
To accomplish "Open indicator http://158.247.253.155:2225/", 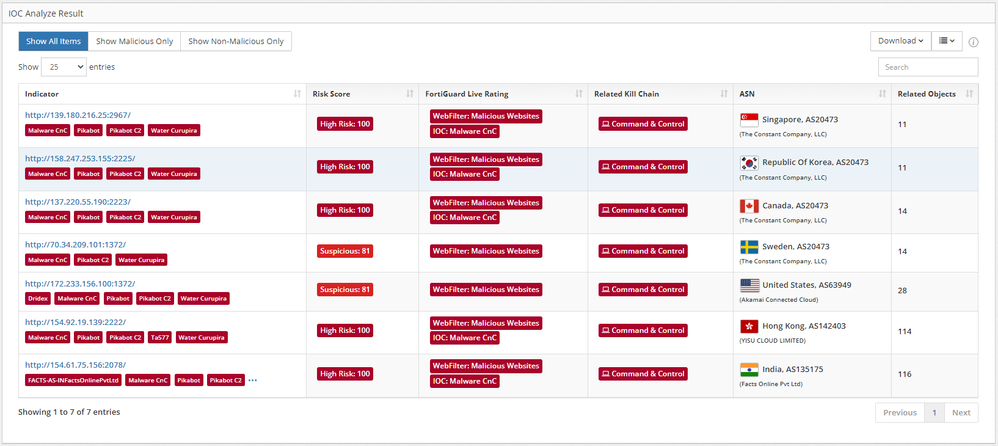I will [x=80, y=158].
